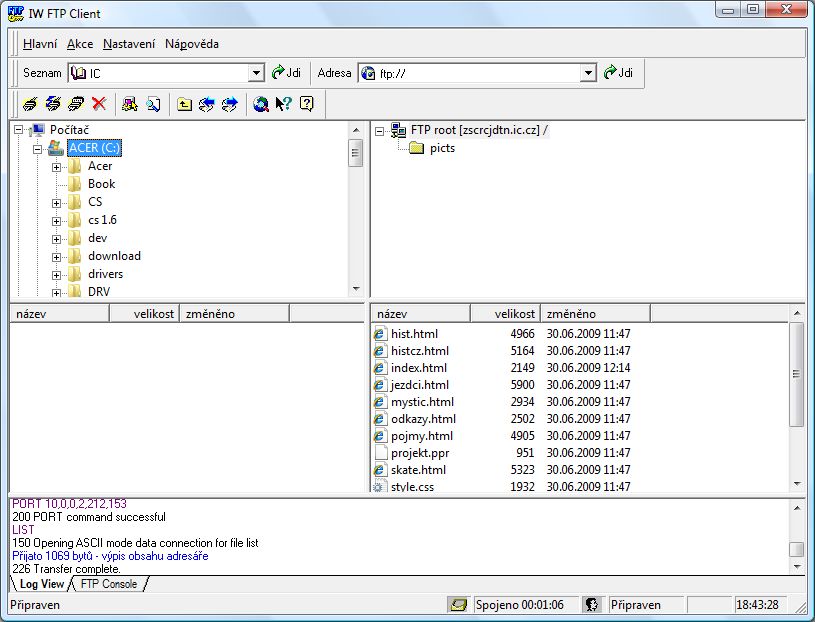Expand the drivers folder node
Screen dimensions: 815x622
point(56,275)
